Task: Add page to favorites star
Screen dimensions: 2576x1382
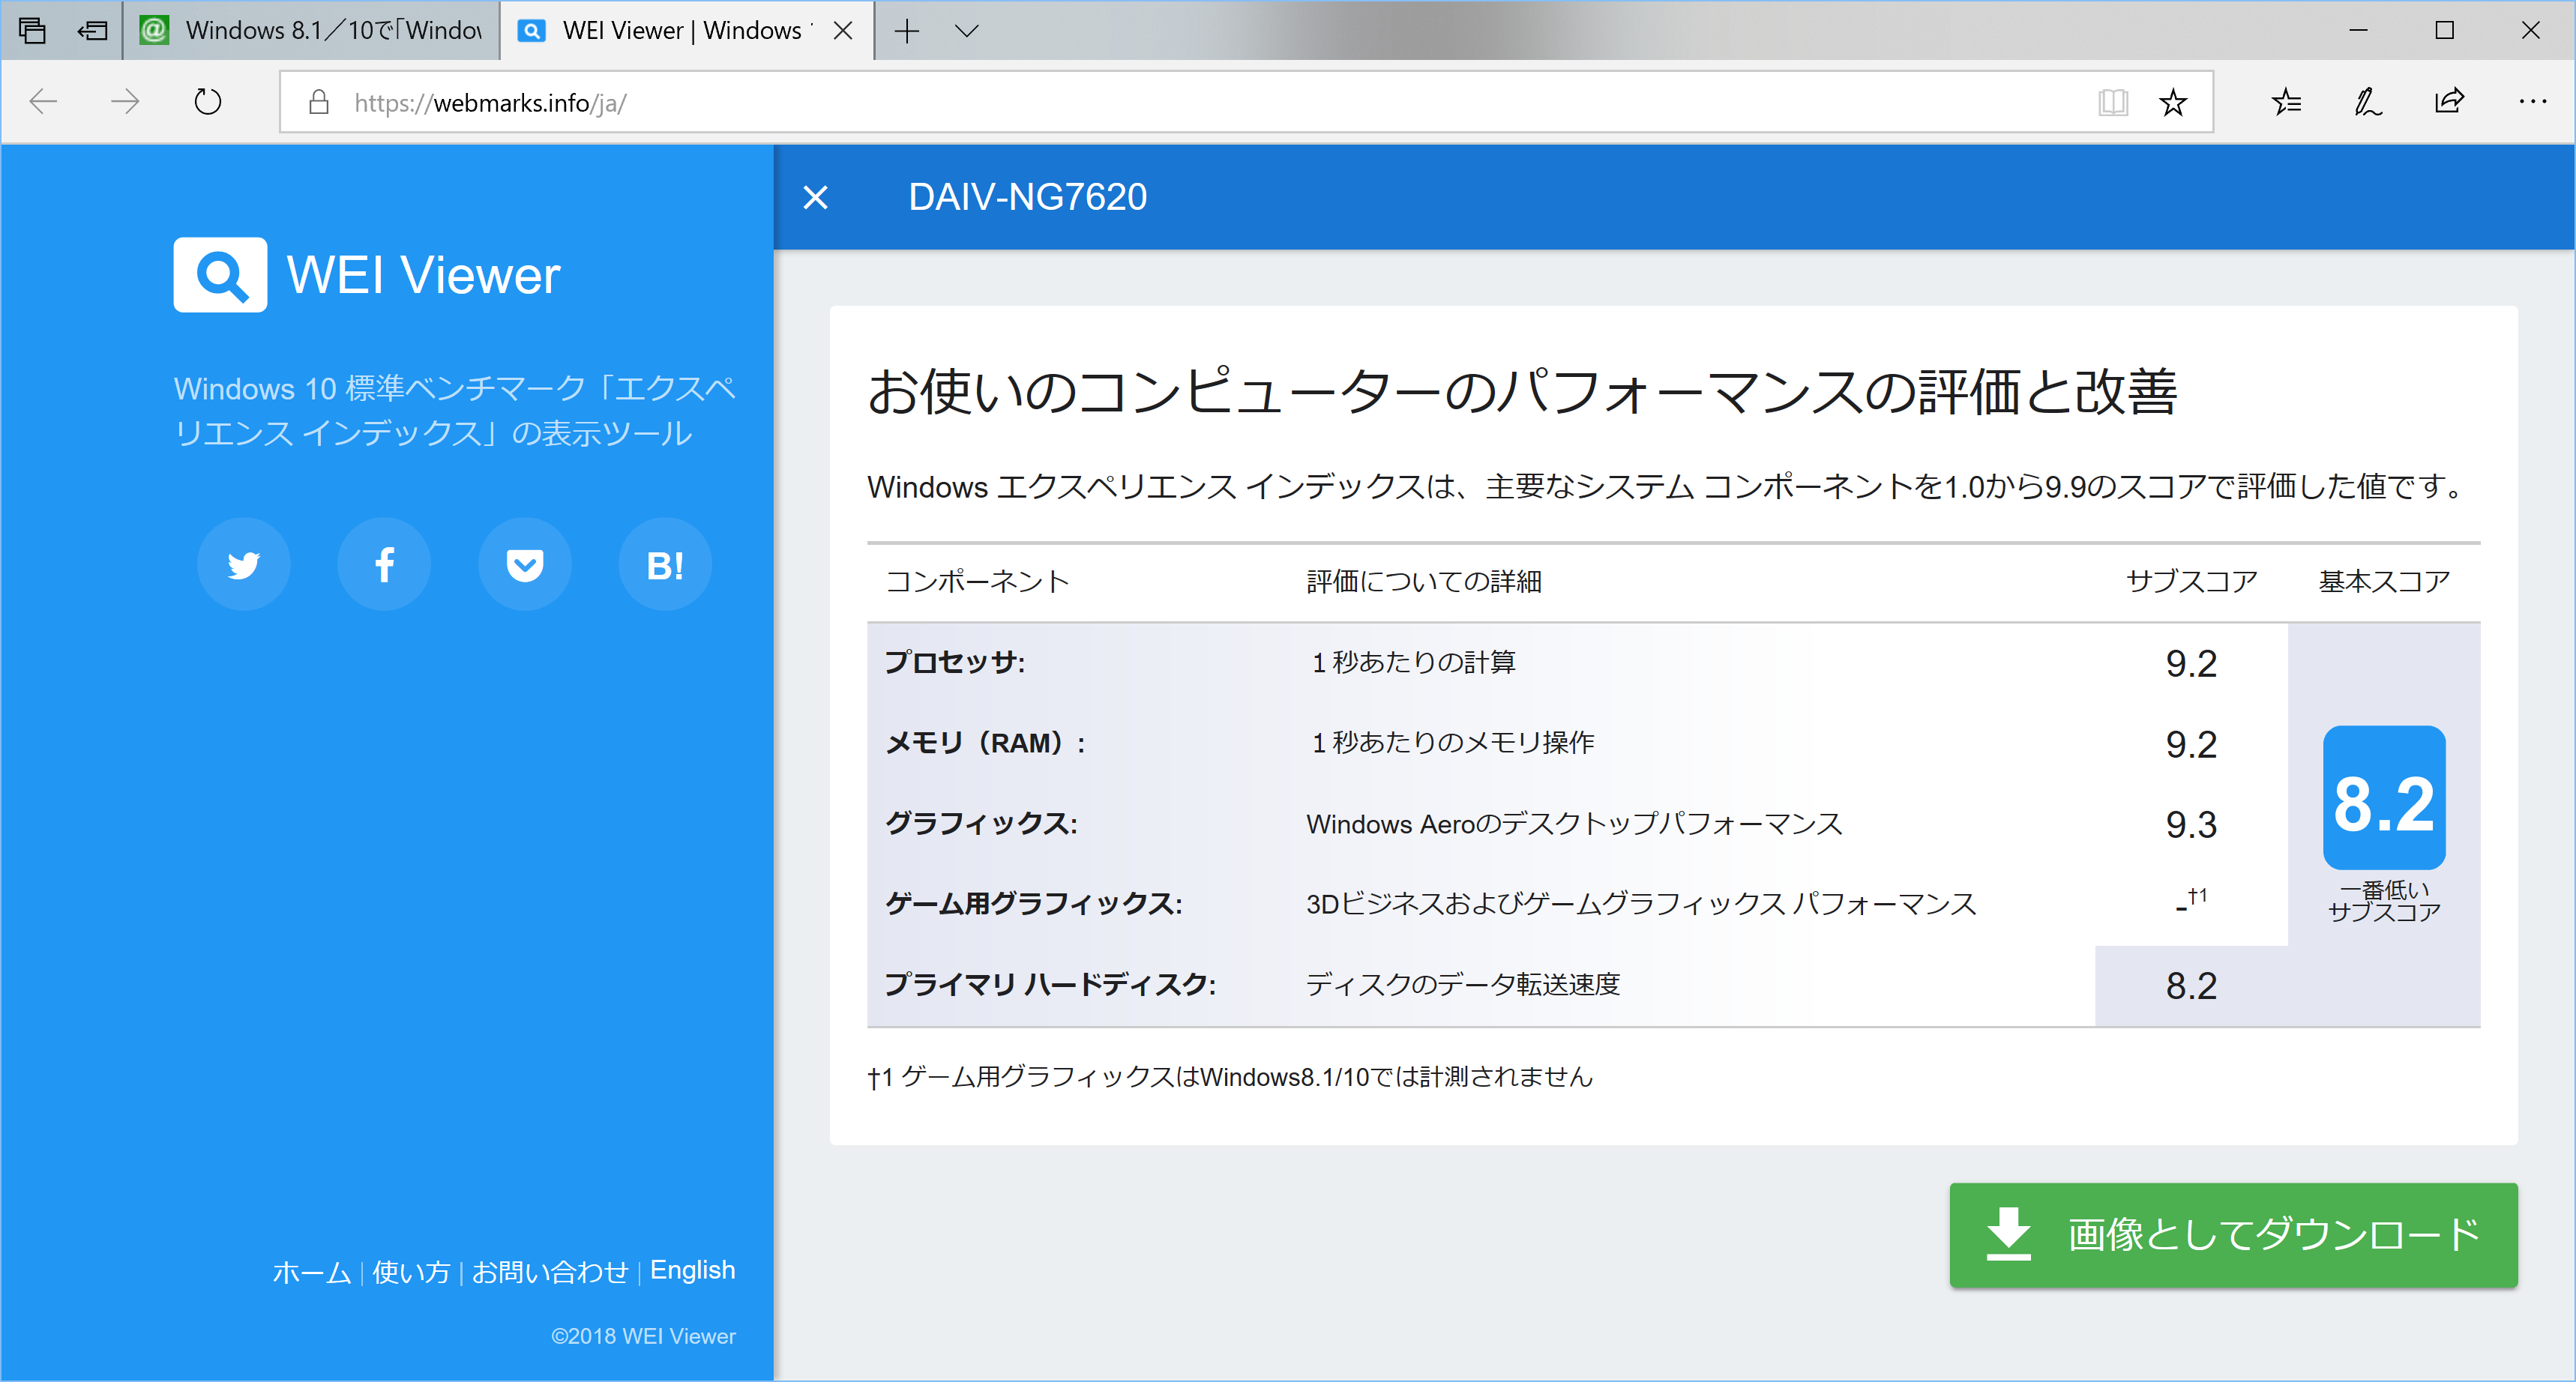Action: click(x=2172, y=102)
